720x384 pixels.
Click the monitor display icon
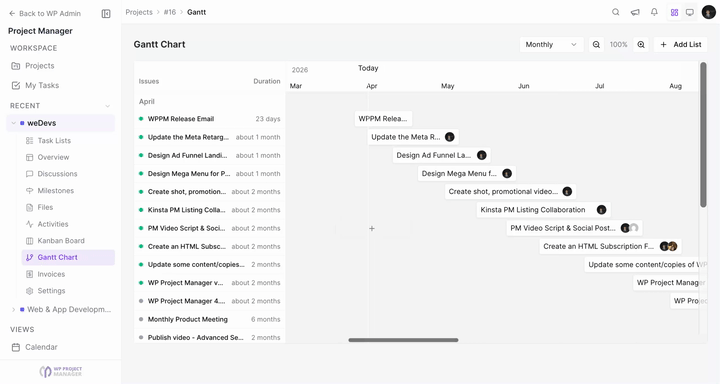[x=690, y=12]
